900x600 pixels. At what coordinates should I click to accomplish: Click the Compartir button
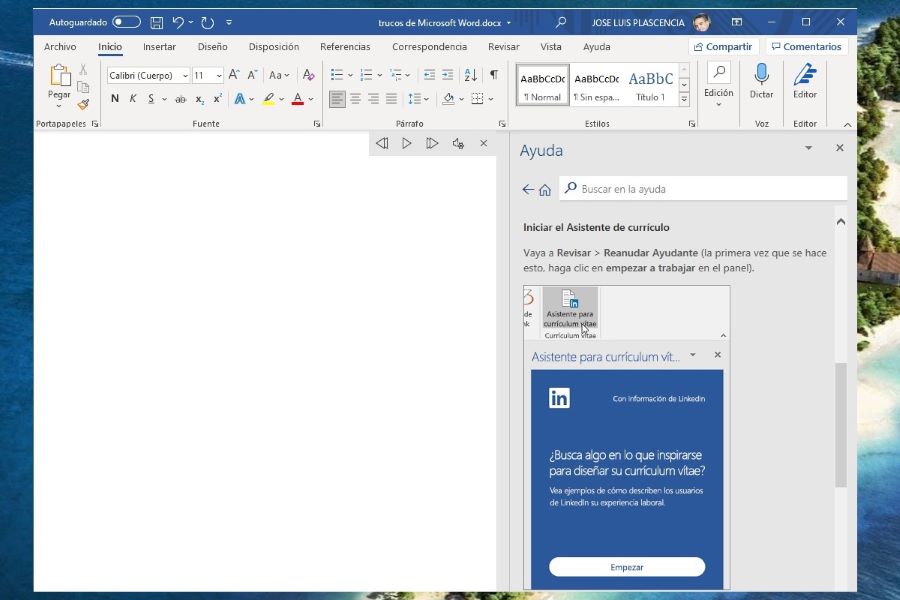[722, 46]
